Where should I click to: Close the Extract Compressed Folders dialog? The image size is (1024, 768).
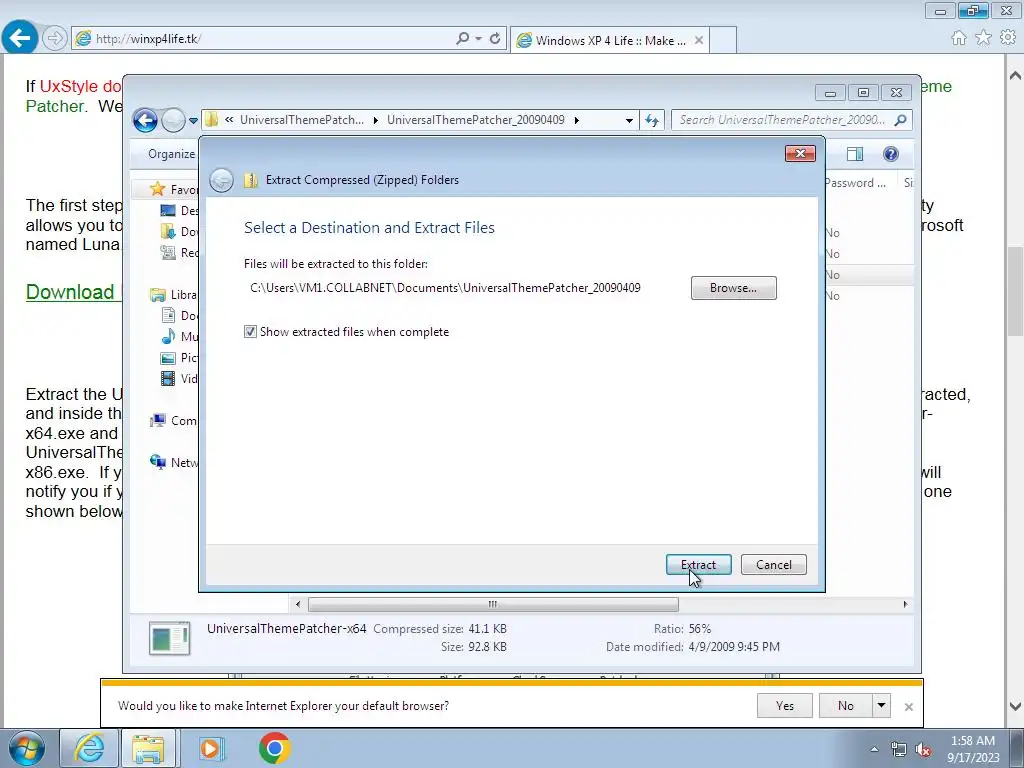point(800,153)
